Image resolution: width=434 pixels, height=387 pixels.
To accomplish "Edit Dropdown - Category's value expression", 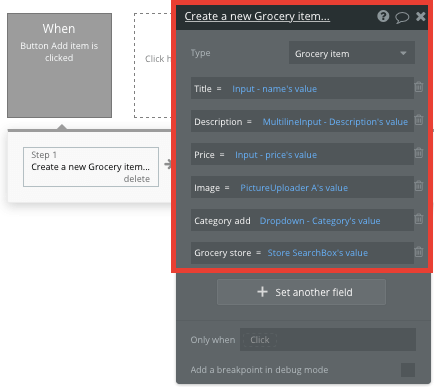I will (320, 221).
